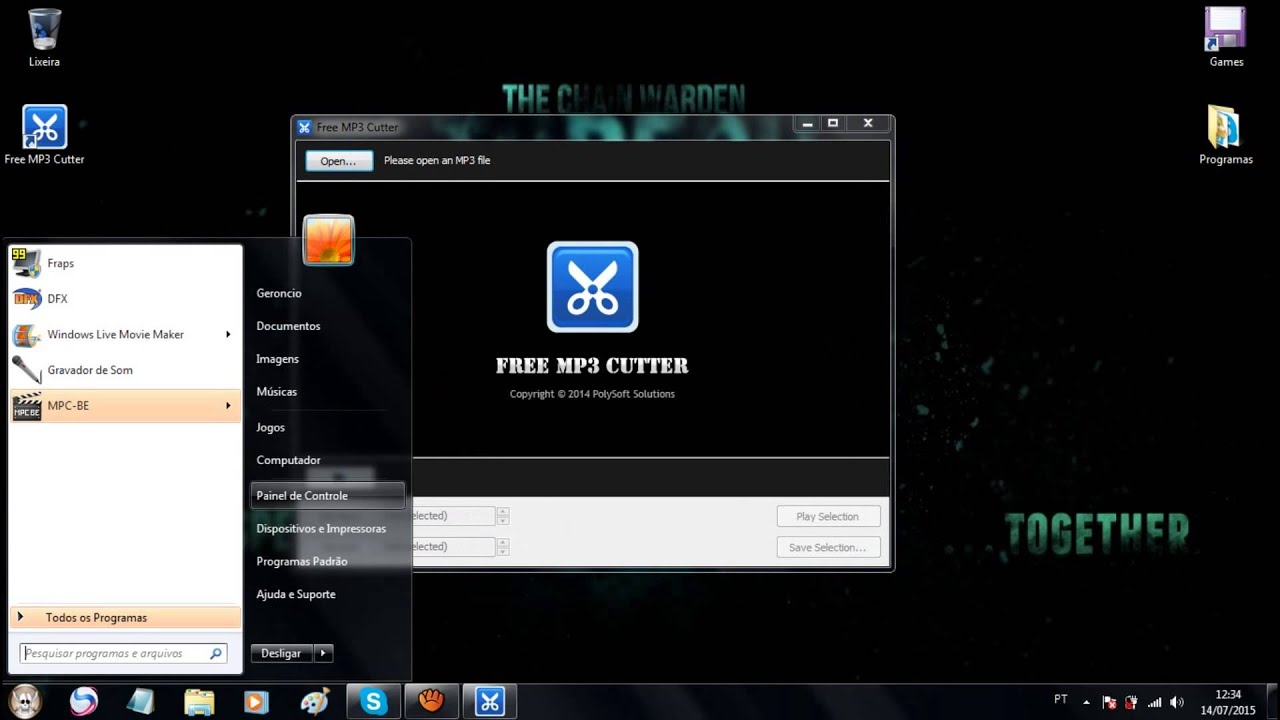Switch to the Fraps paw taskbar icon
Viewport: 1280px width, 720px height.
tap(431, 701)
